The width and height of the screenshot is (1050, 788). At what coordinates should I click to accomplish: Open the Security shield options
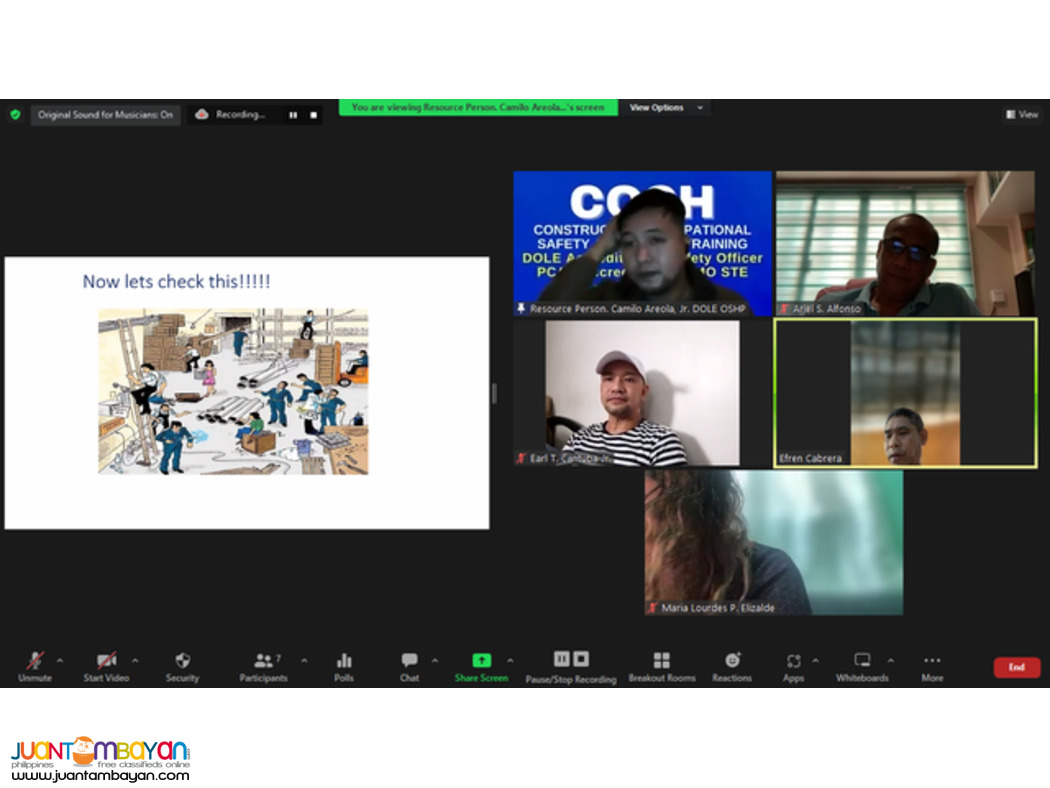[x=182, y=661]
